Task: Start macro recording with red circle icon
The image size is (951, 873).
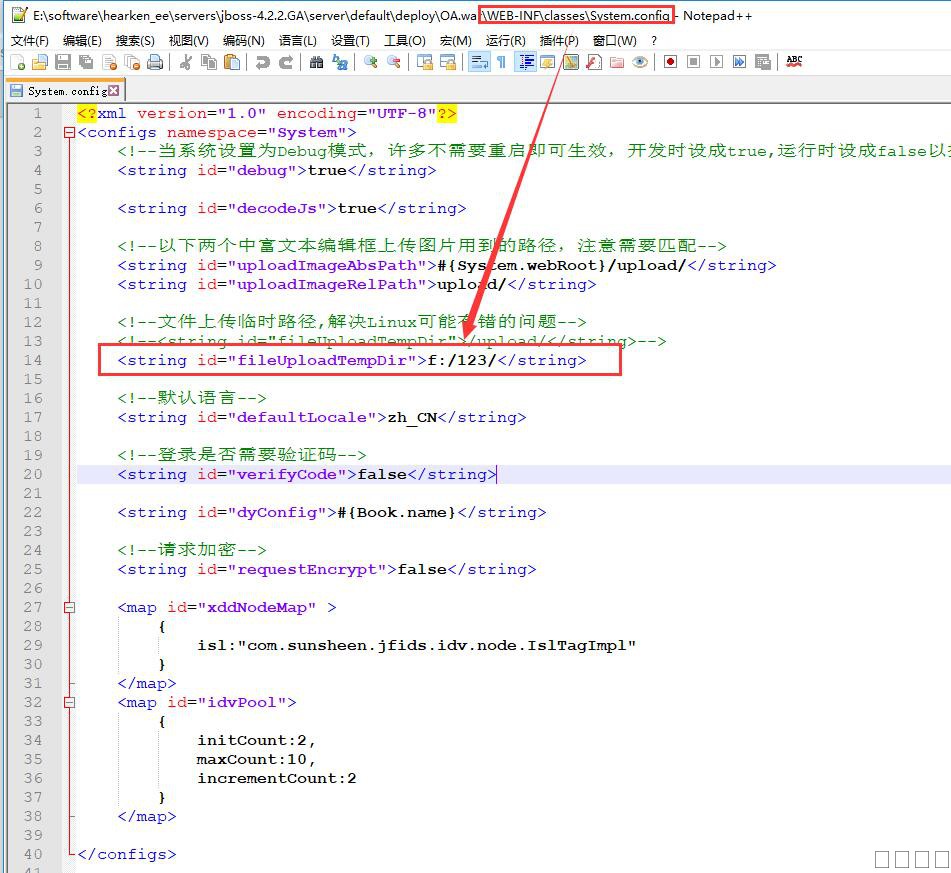Action: [x=670, y=62]
